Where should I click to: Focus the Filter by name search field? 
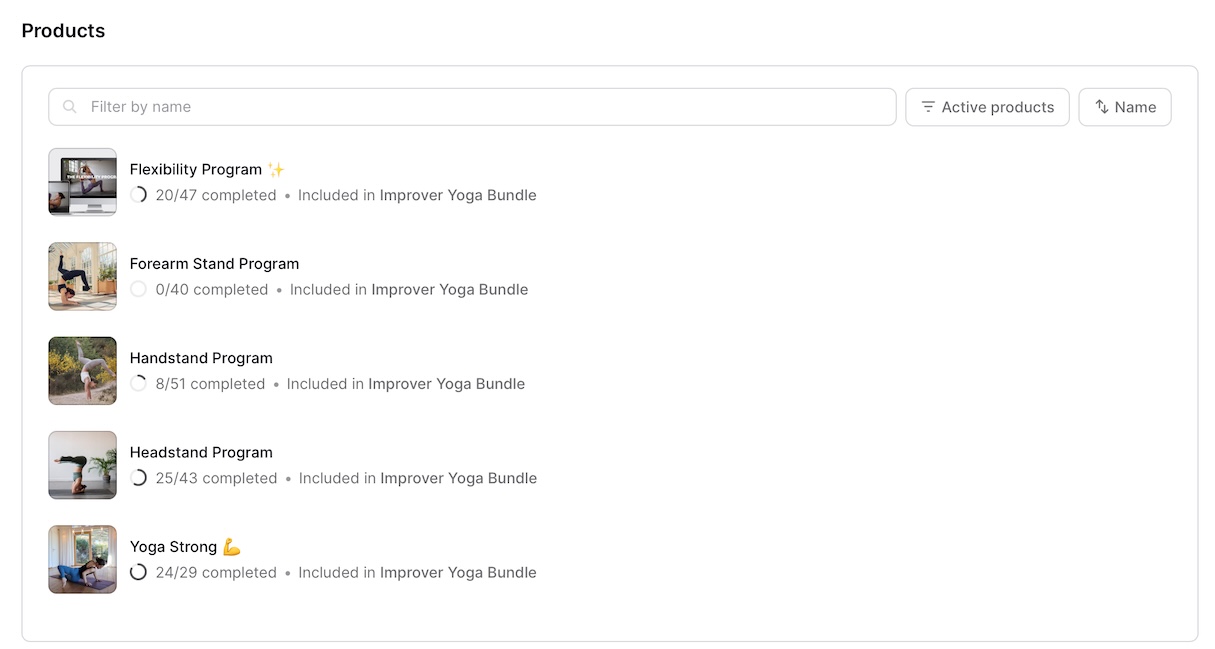coord(480,107)
